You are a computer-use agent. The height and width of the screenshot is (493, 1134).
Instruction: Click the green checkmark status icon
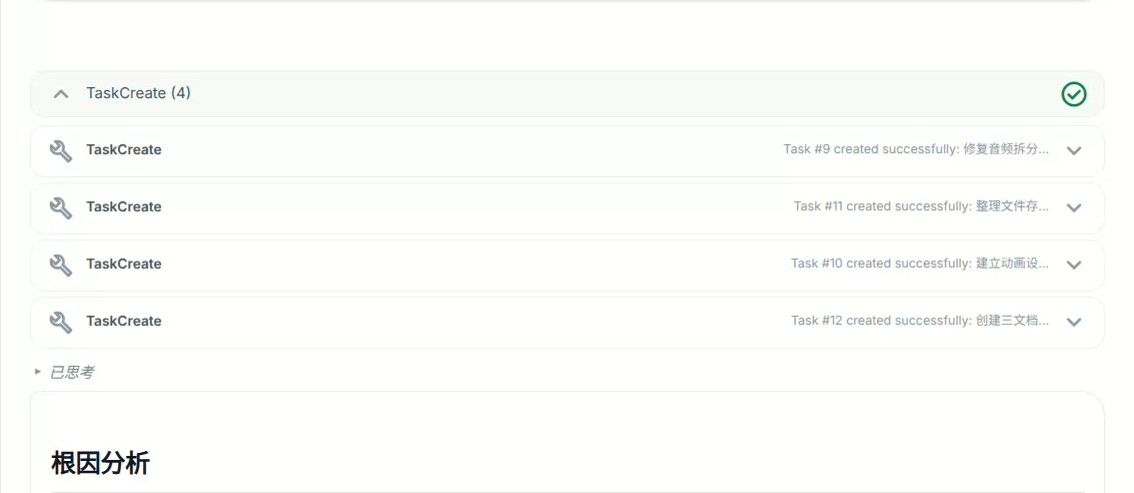coord(1073,94)
